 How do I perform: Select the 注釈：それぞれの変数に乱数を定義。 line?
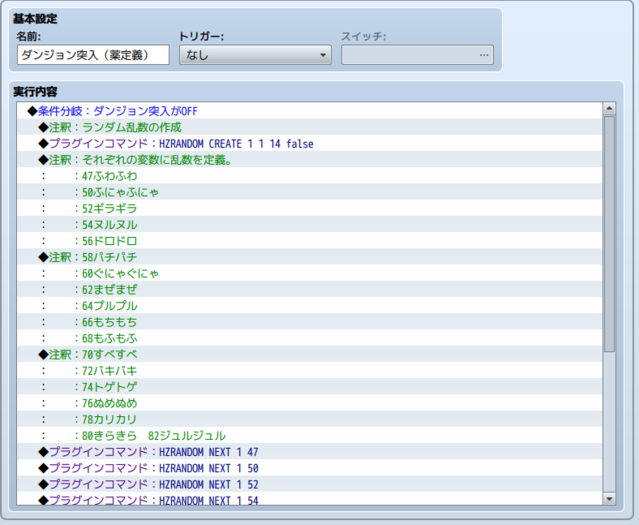click(x=309, y=160)
